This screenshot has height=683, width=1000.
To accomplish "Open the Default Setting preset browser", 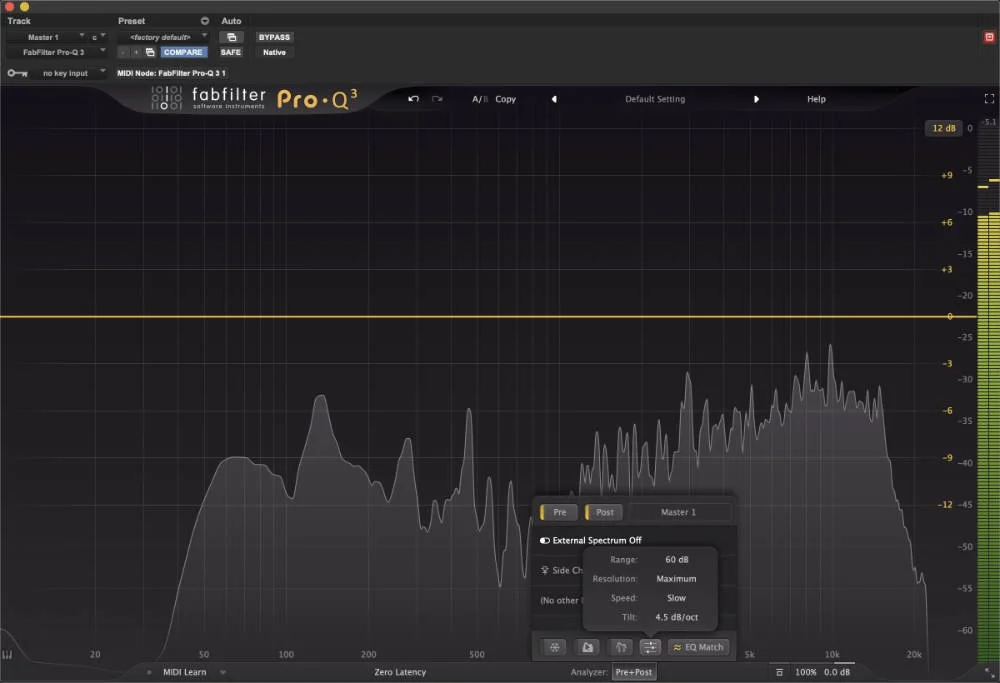I will coord(654,99).
